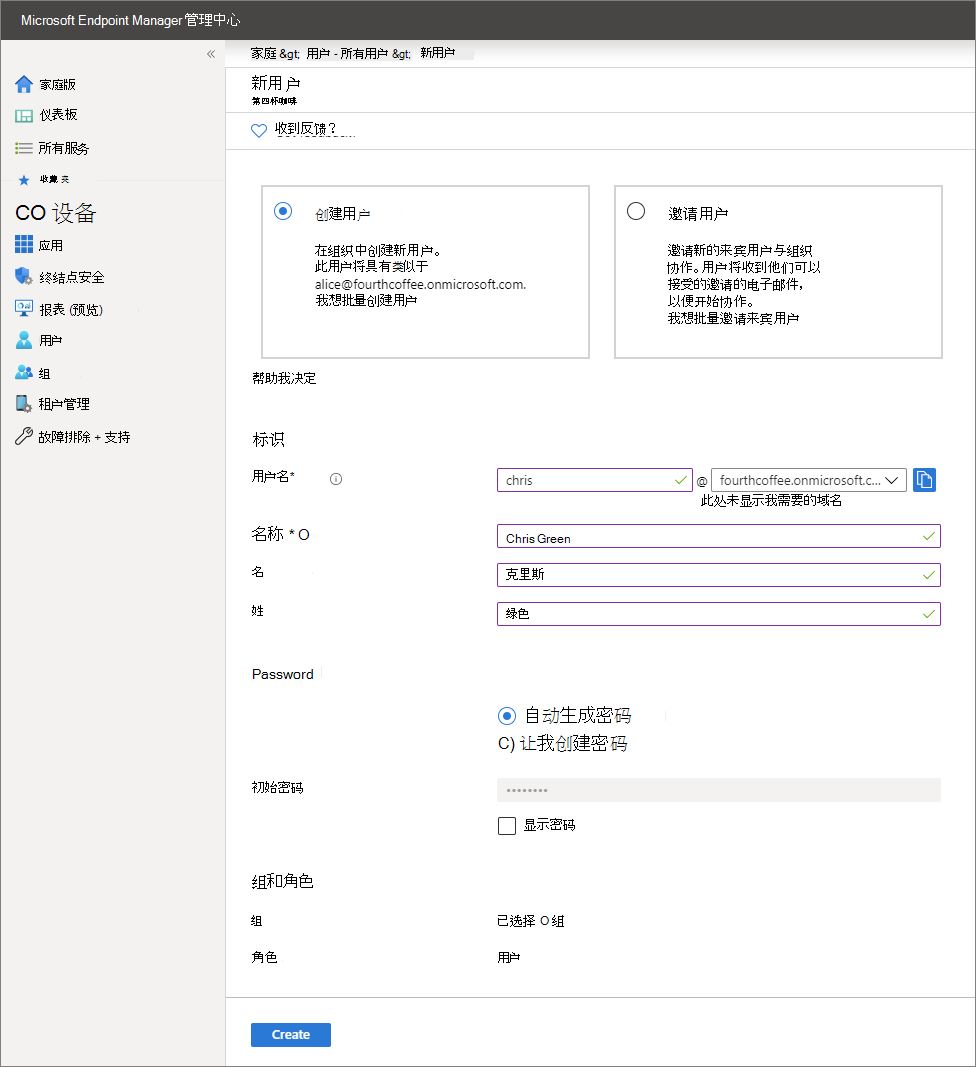Click bulk invite guest users link
Screen dimensions: 976x1067
pos(733,318)
